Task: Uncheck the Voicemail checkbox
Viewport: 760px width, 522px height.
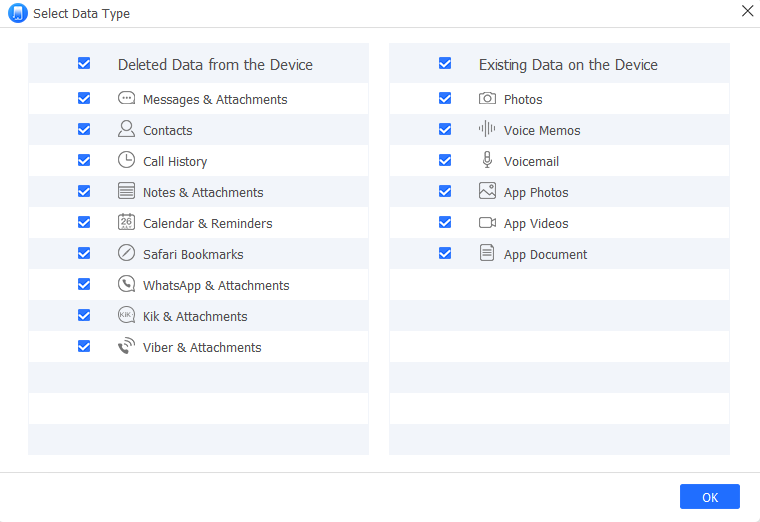Action: (445, 160)
